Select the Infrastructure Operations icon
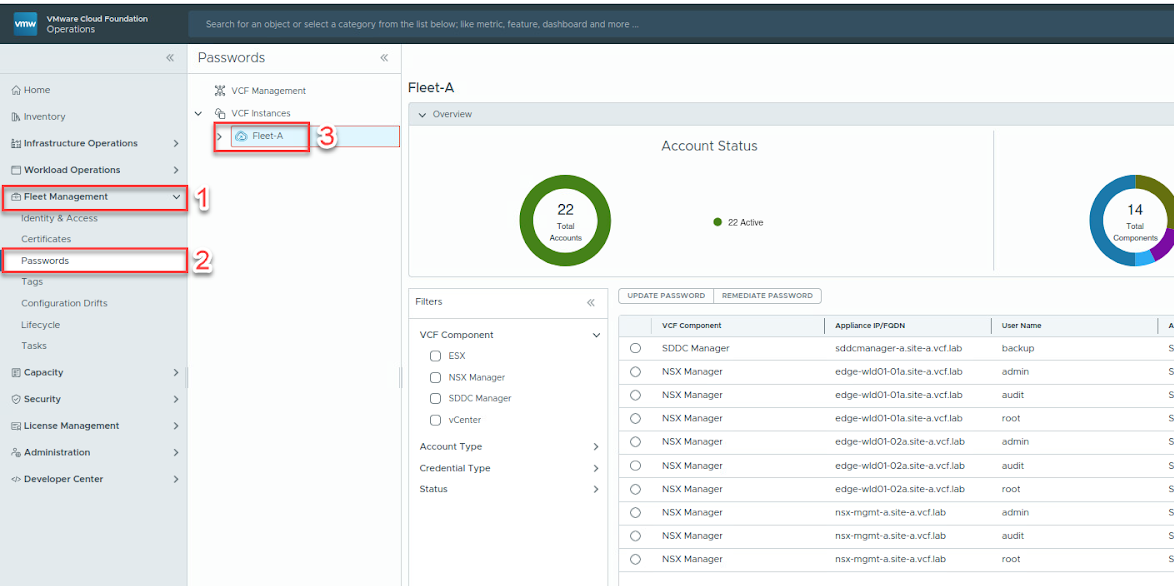1174x586 pixels. 16,143
